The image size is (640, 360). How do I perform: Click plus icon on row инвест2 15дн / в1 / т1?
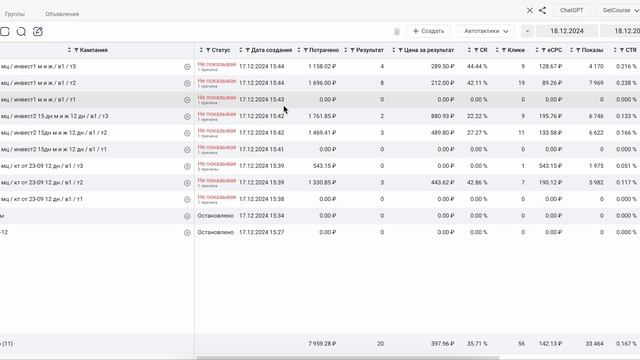tap(187, 150)
